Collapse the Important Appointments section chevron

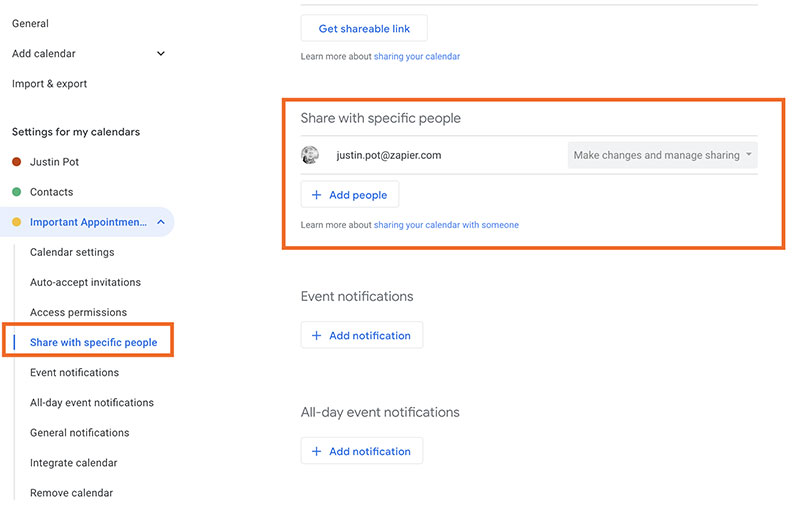tap(161, 222)
